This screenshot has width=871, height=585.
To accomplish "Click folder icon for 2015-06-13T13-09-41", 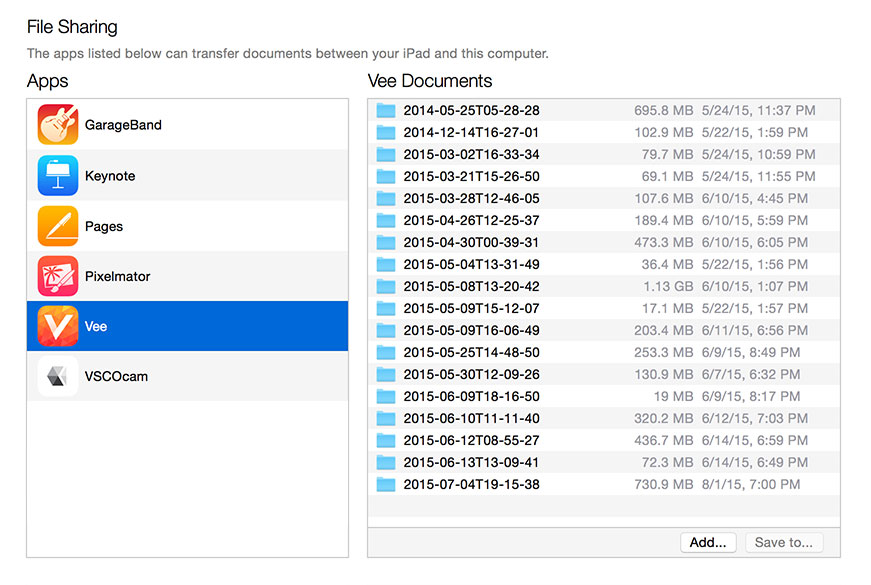I will pyautogui.click(x=386, y=462).
